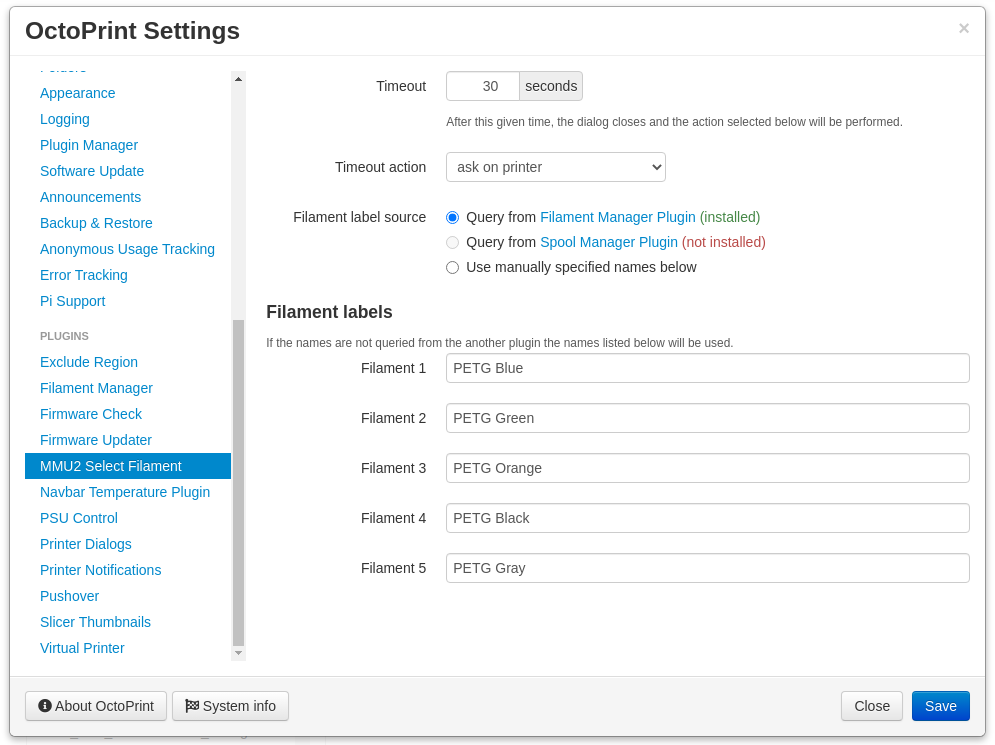Screen dimensions: 995x745
Task: Click the About OctoPrint button
Action: (x=96, y=706)
